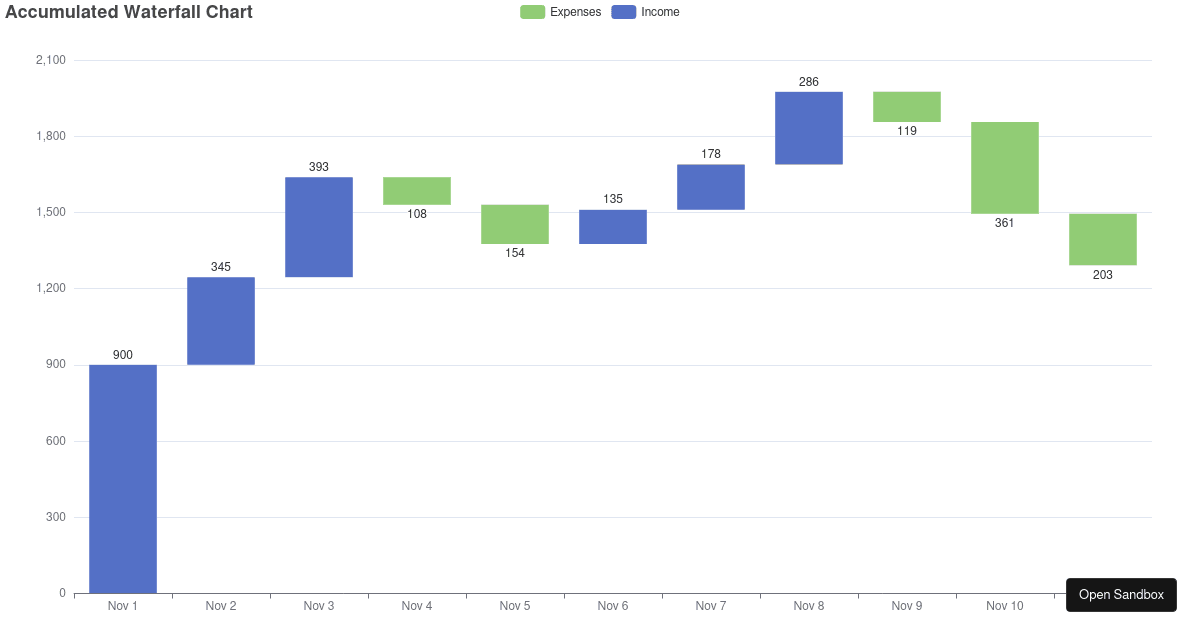Screen dimensions: 1200x630
Task: Toggle the Income legend item
Action: [x=662, y=12]
